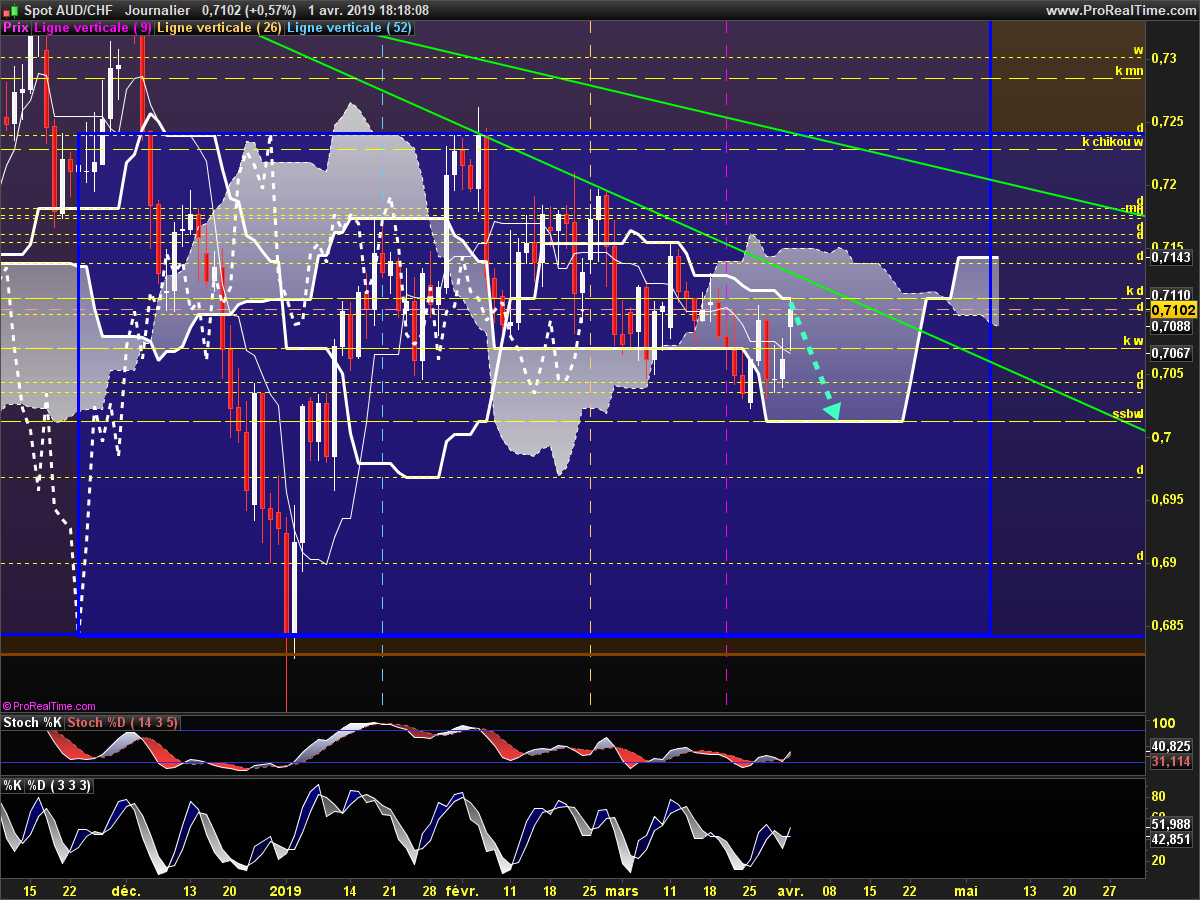The width and height of the screenshot is (1200, 900).
Task: Click the k chikou w level label
Action: tap(1112, 142)
